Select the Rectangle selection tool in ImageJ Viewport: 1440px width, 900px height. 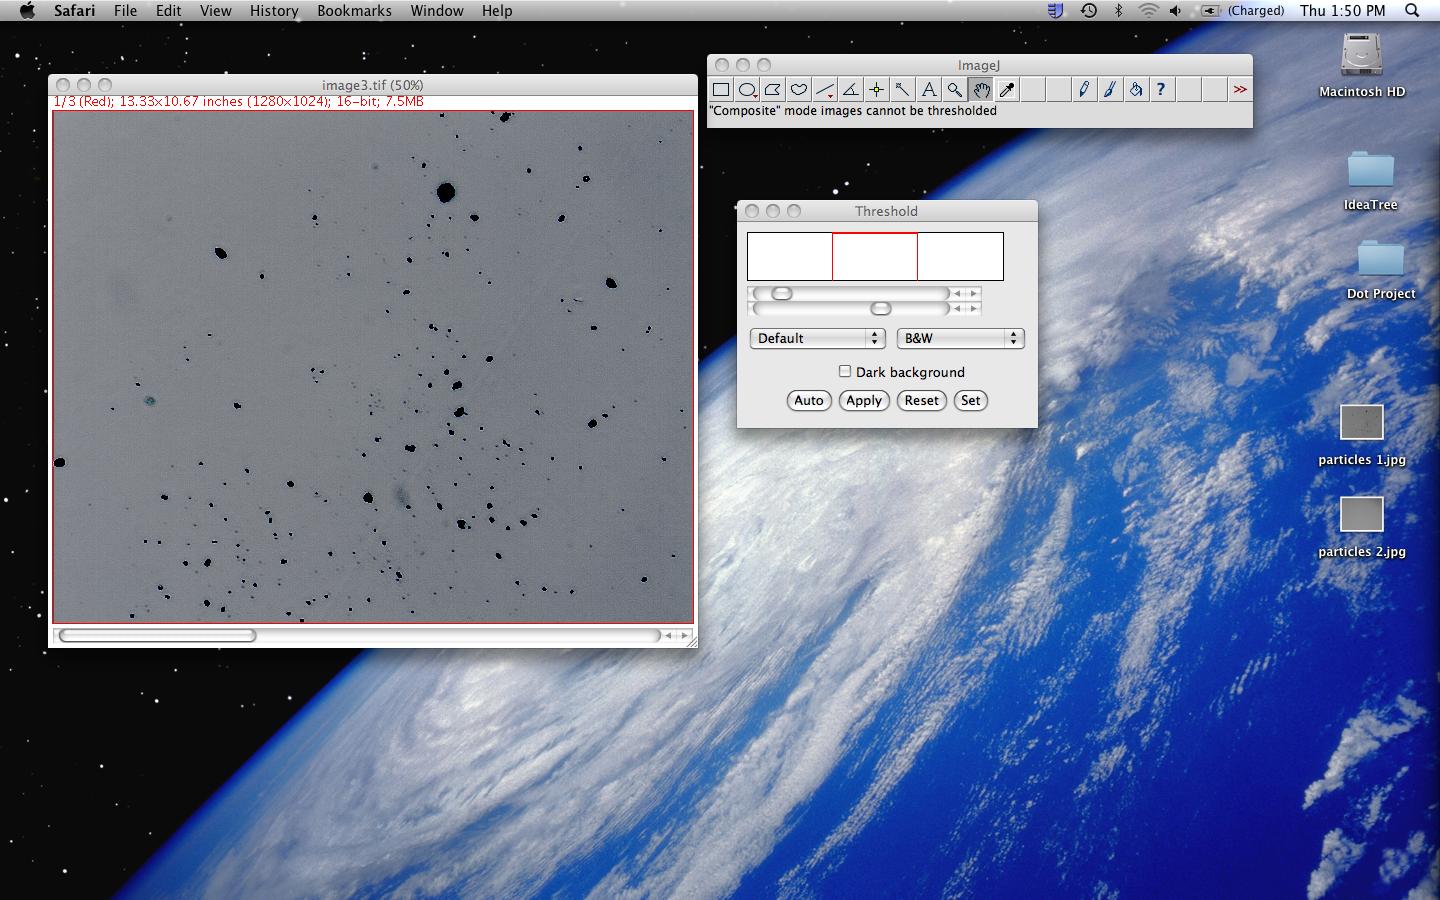pos(721,90)
